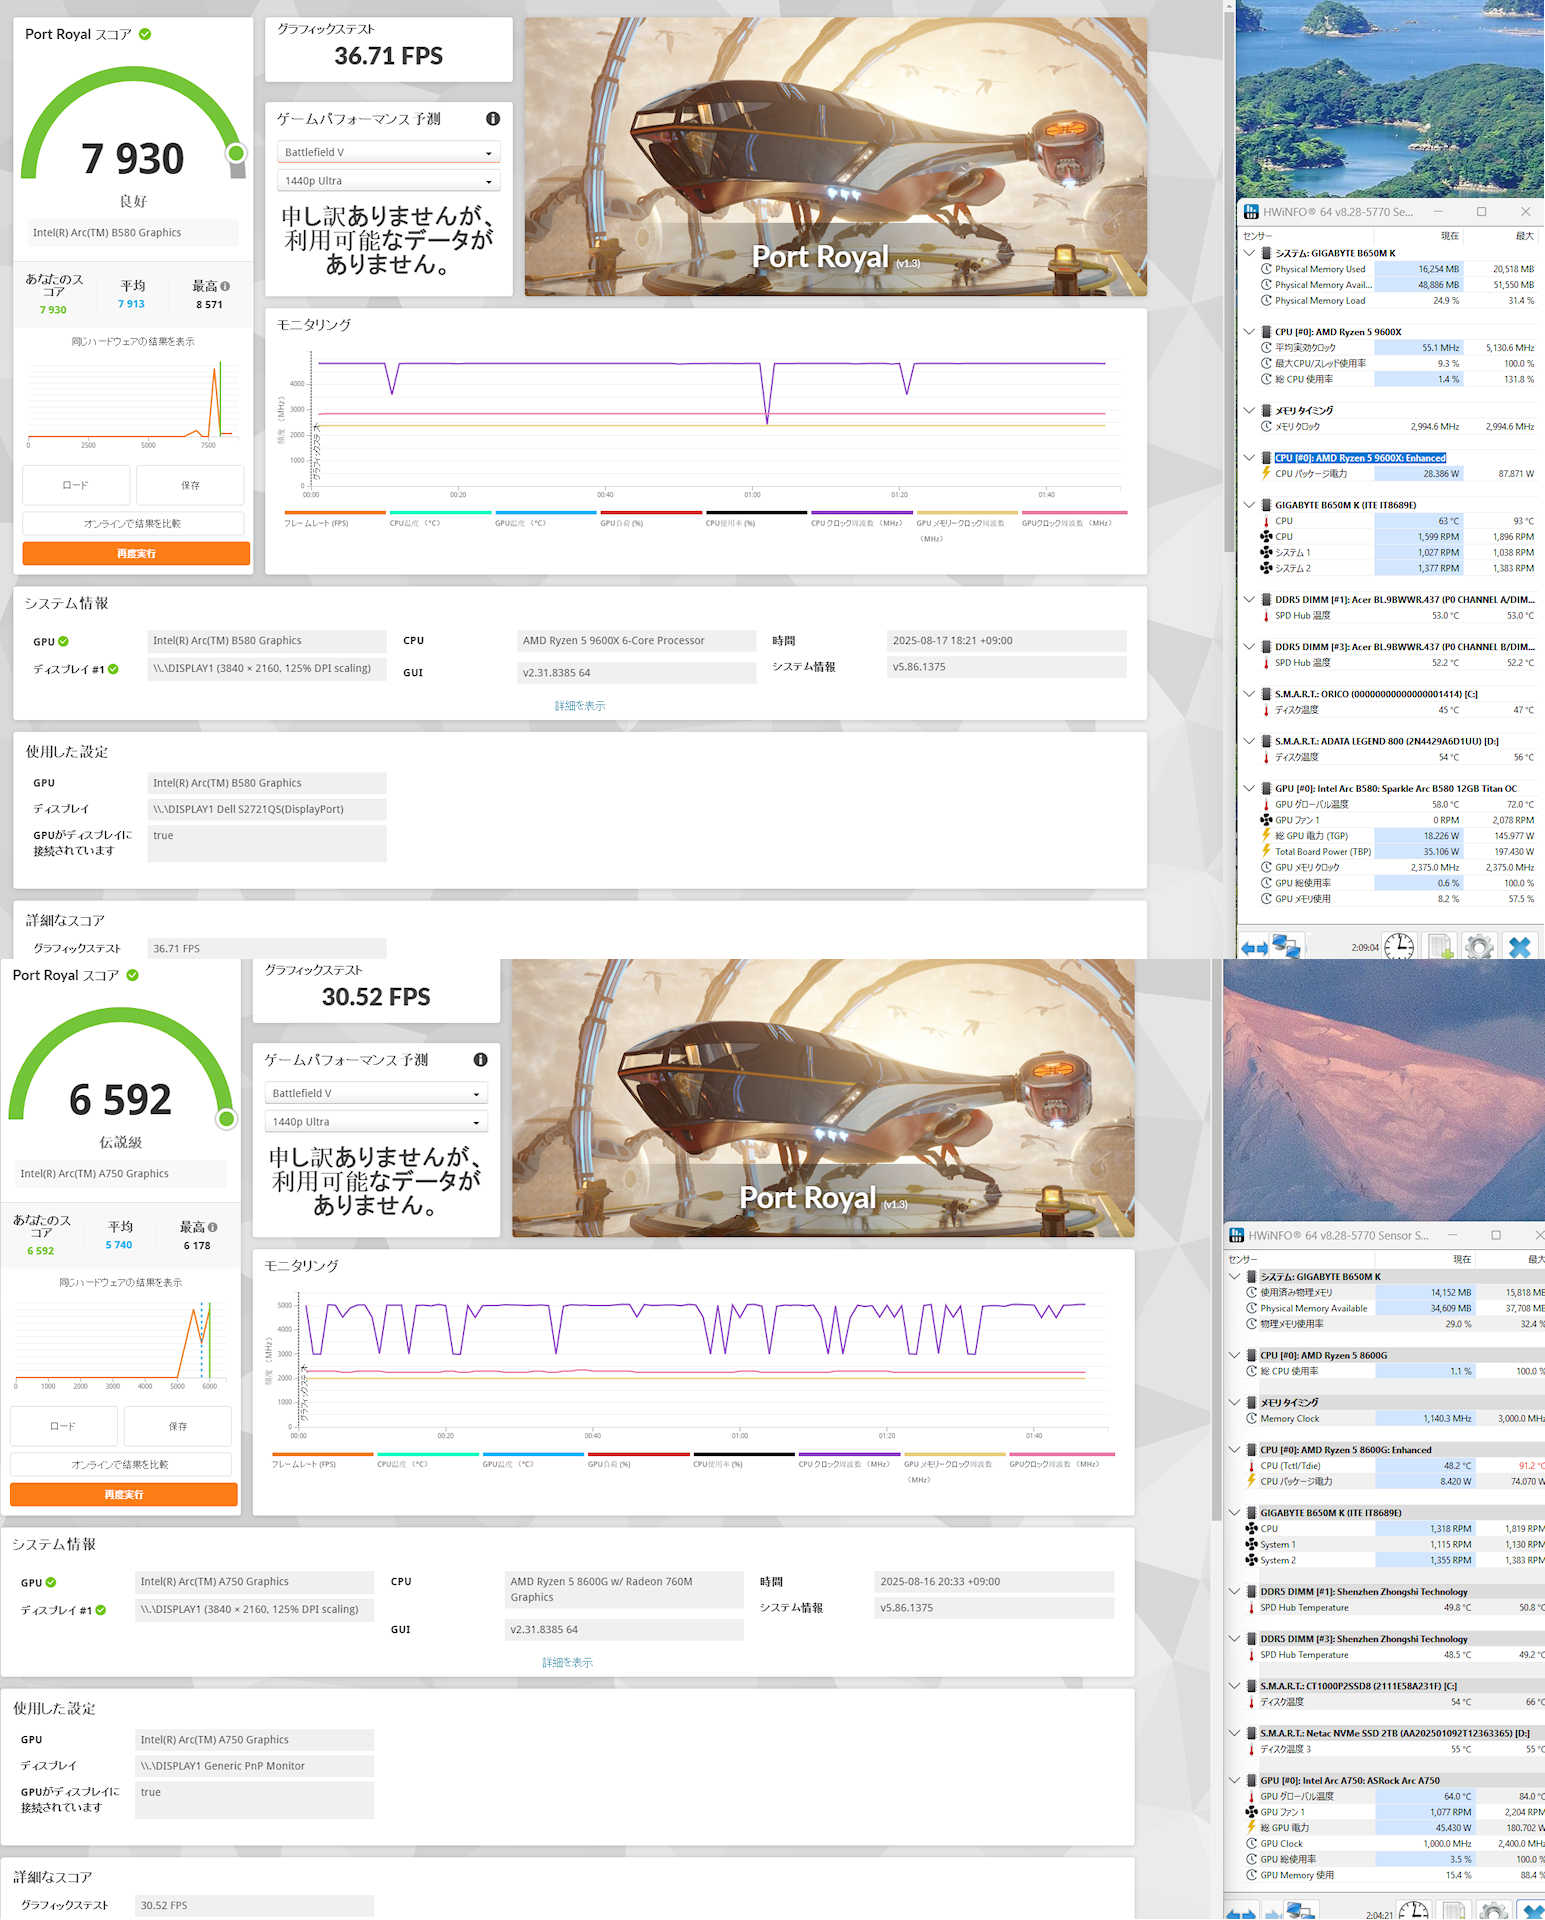Click 詳細を表示 link in A750 system info

point(567,1662)
